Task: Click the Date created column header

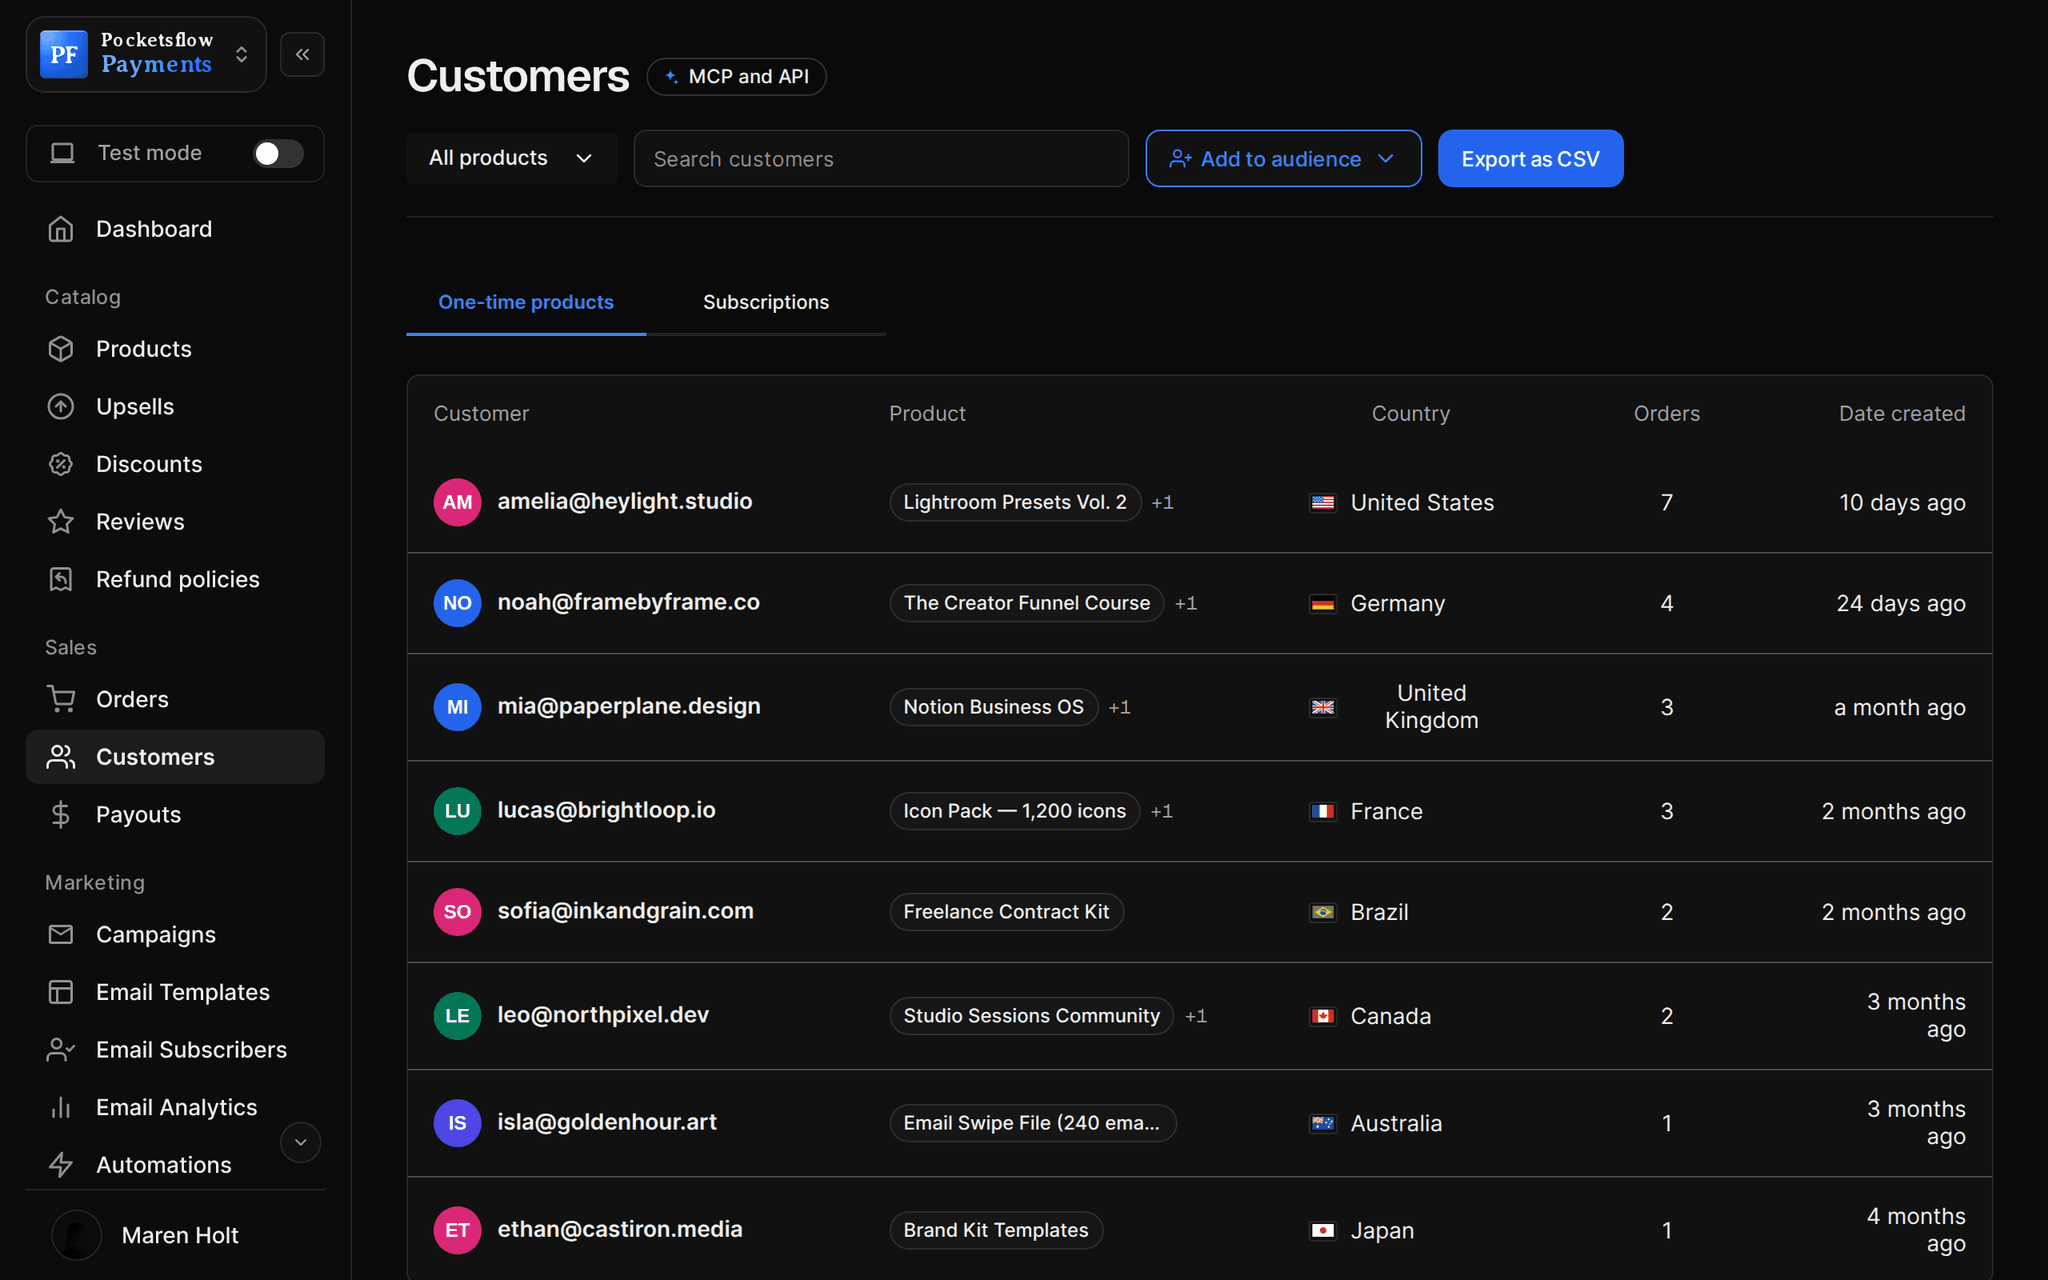Action: click(1902, 413)
